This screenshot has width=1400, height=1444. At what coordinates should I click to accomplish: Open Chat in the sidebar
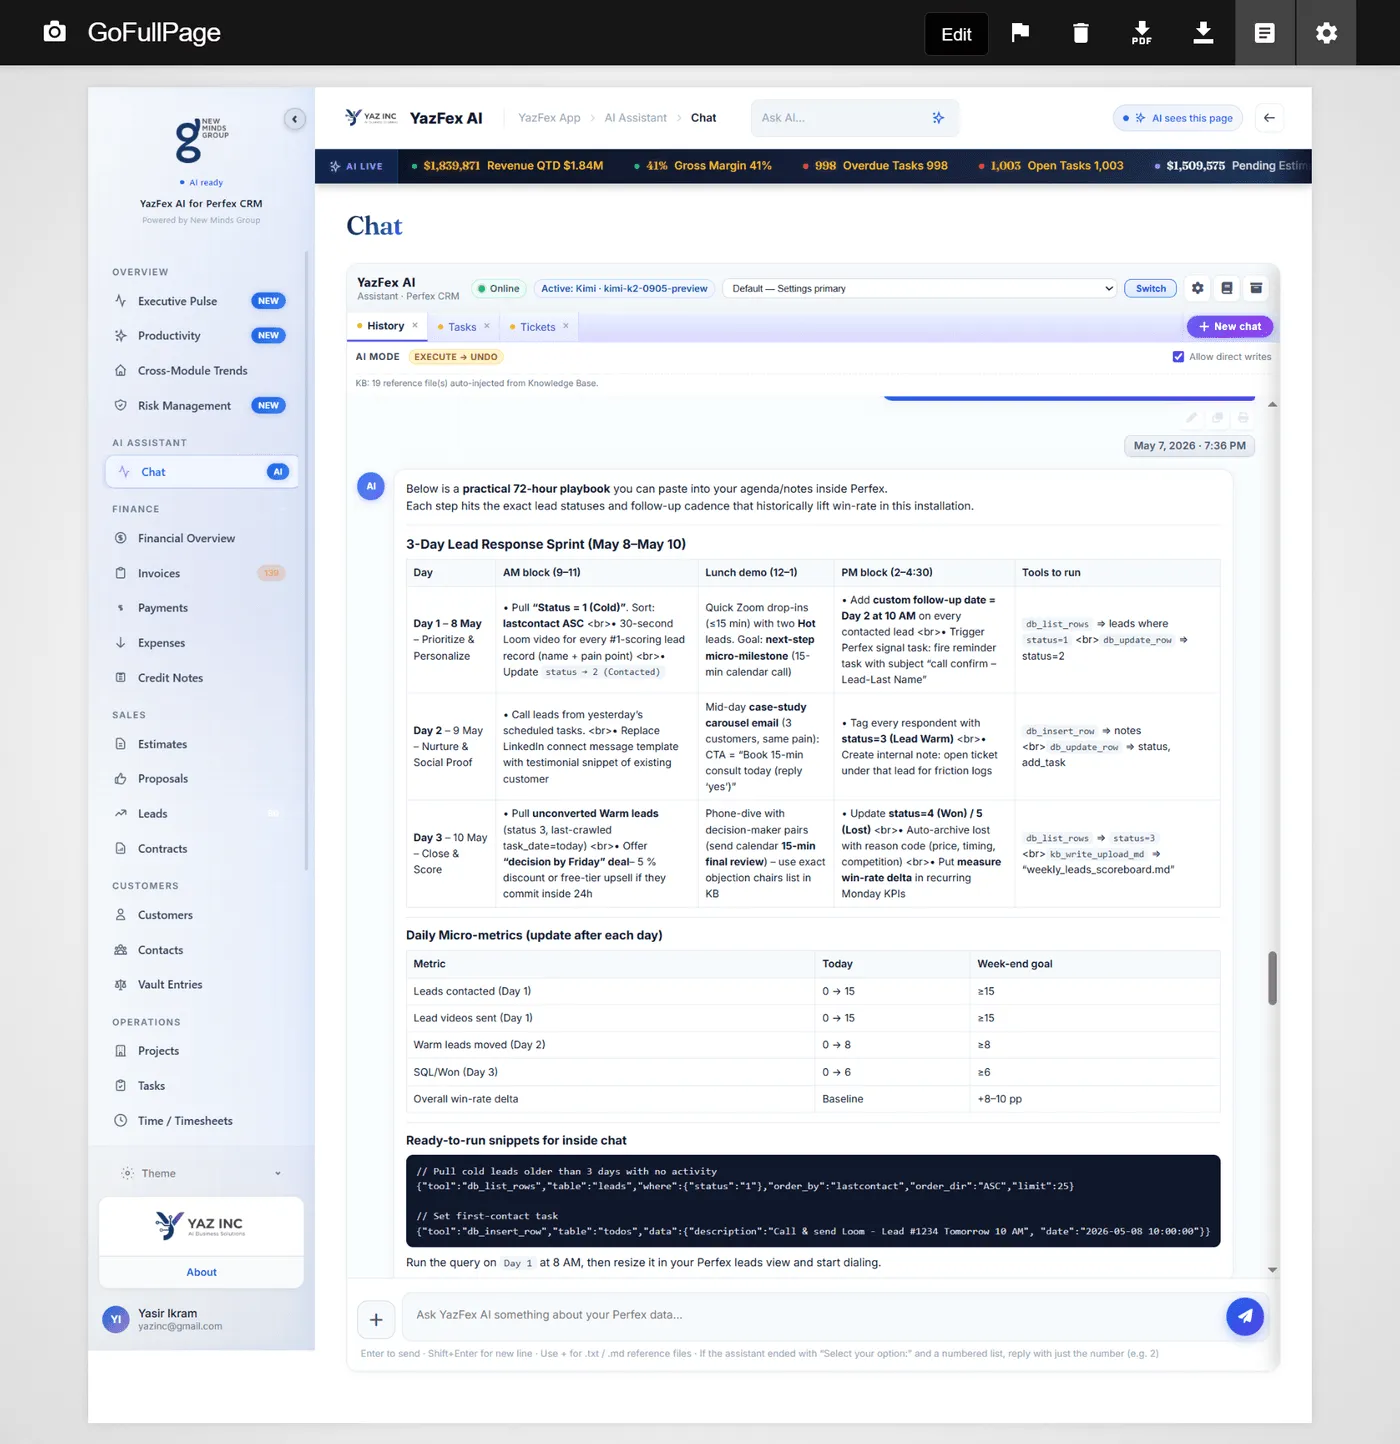tap(201, 472)
